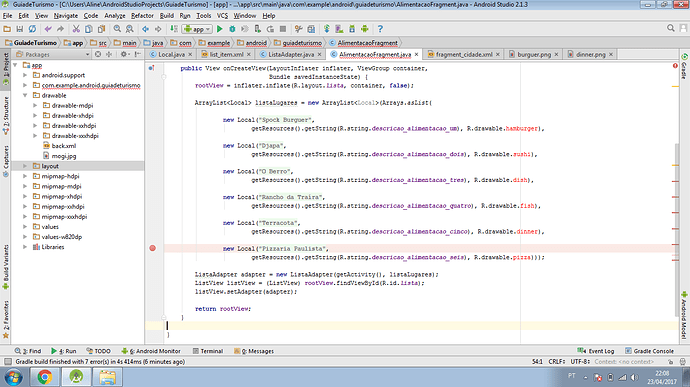
Task: Open the app run configuration dropdown
Action: click(197, 29)
